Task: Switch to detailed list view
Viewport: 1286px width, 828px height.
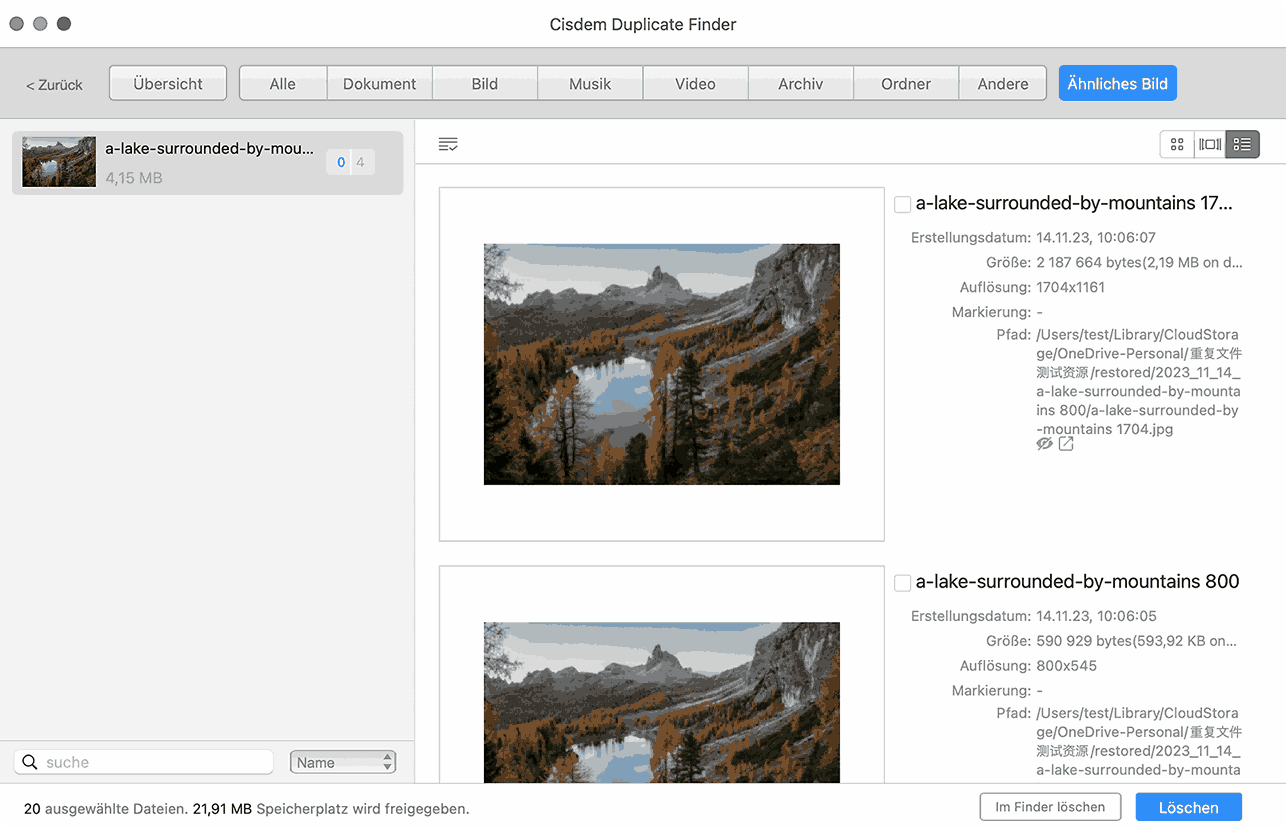Action: (x=1242, y=145)
